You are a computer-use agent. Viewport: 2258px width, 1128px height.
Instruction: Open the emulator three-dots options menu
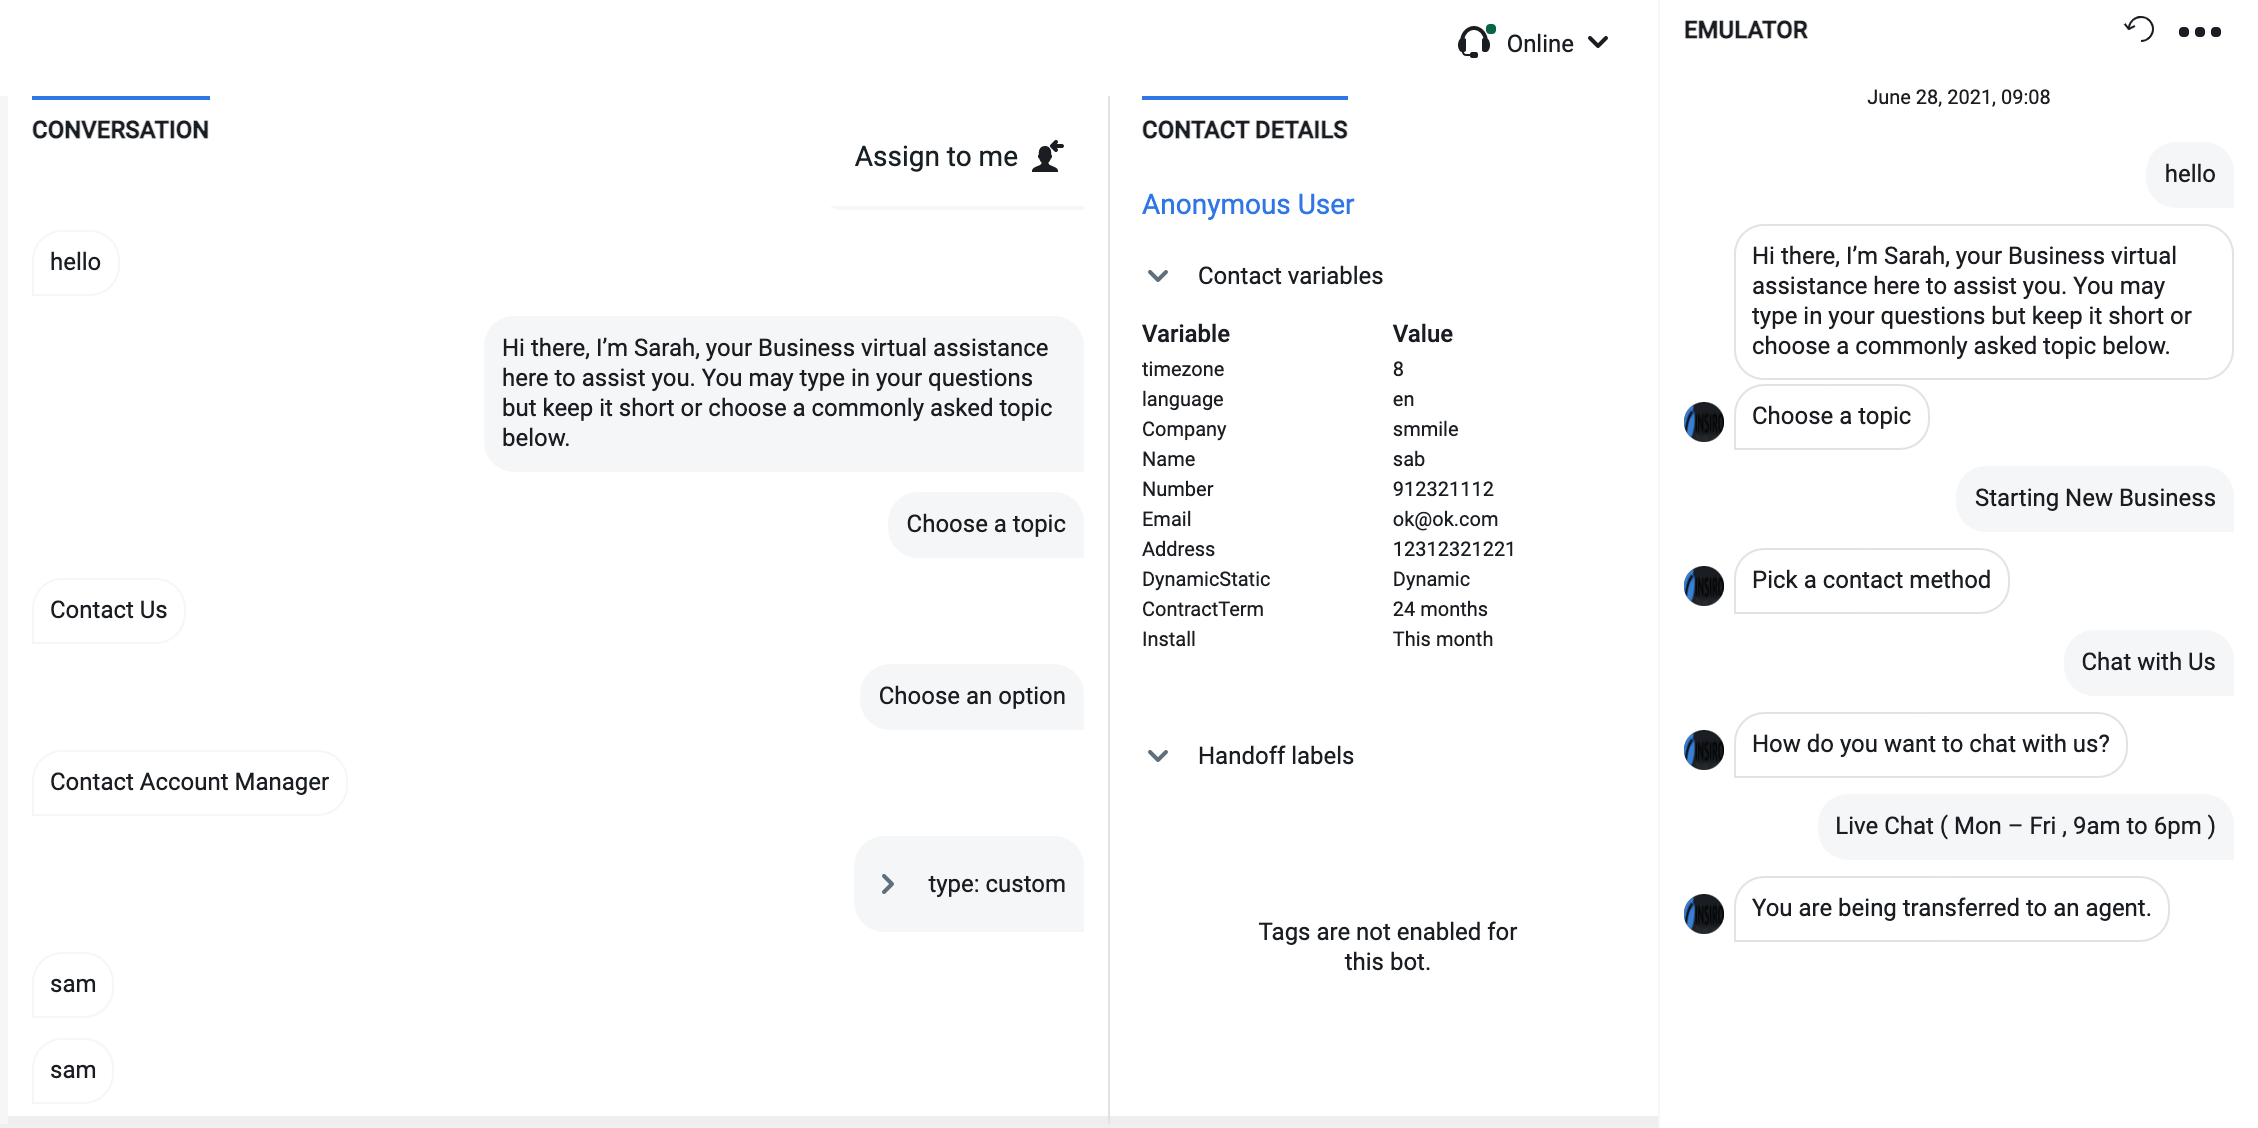tap(2199, 32)
